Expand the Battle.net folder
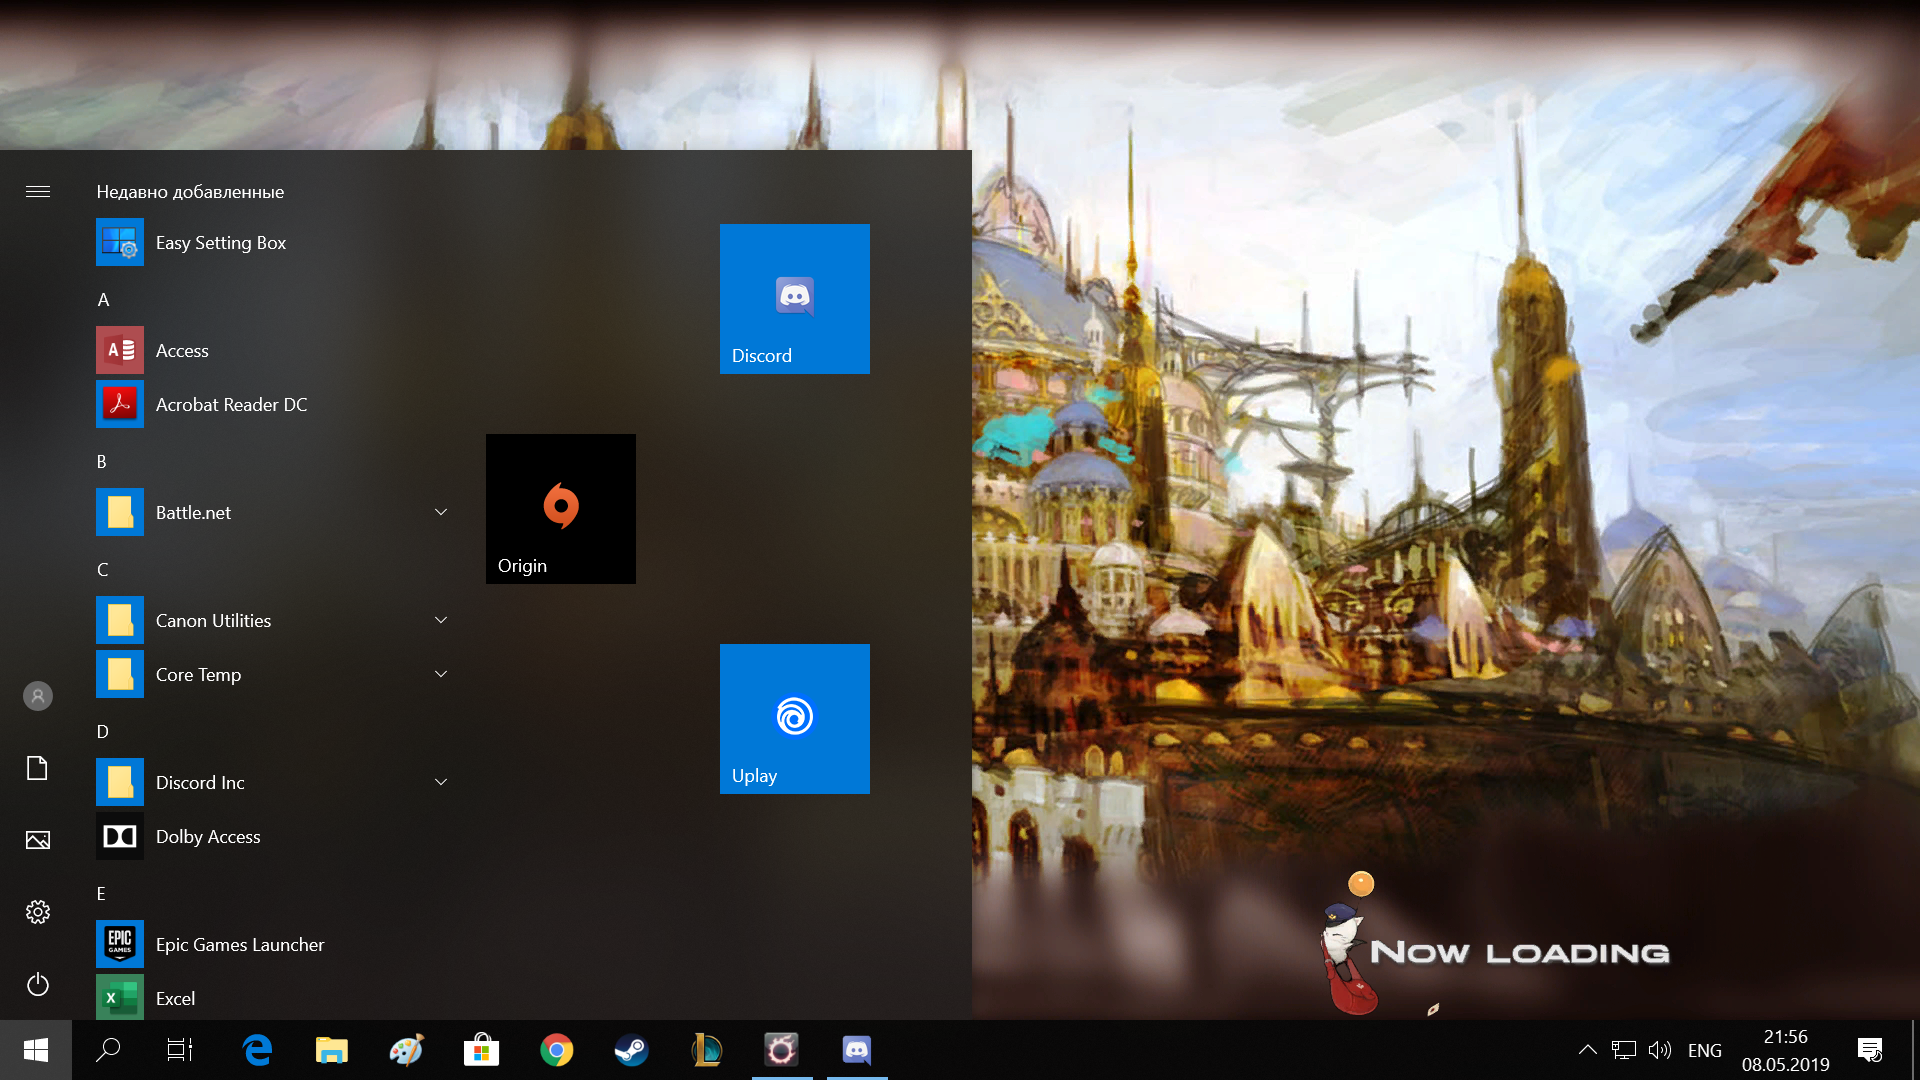This screenshot has width=1920, height=1080. pos(441,512)
